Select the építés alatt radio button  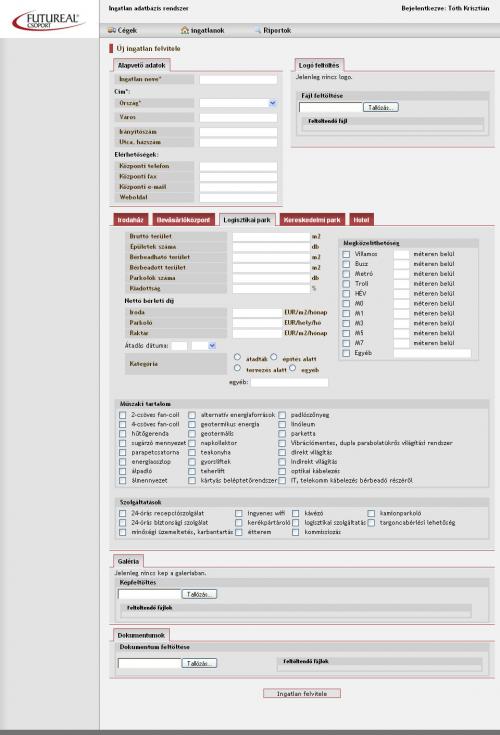(274, 357)
